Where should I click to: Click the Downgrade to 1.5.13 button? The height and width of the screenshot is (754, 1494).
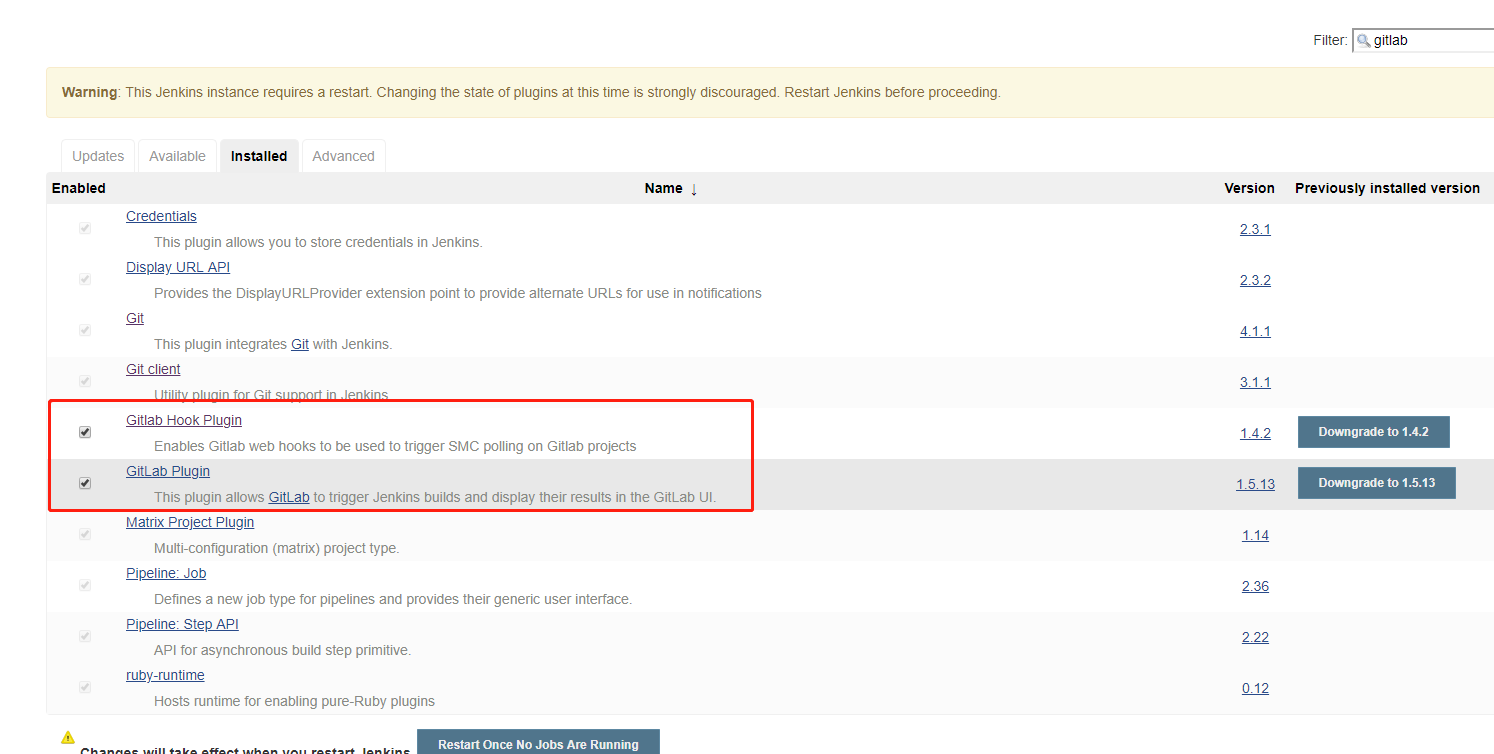coord(1376,483)
